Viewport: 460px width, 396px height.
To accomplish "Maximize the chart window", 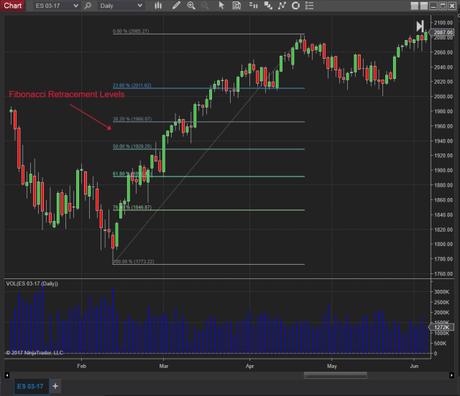I will click(x=443, y=6).
